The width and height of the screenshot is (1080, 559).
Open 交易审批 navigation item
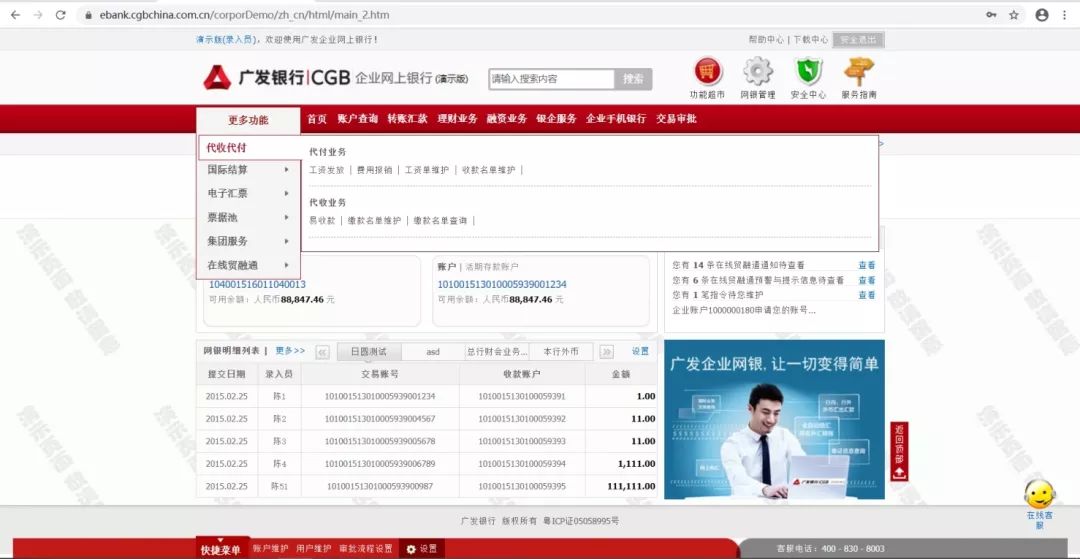(x=676, y=119)
